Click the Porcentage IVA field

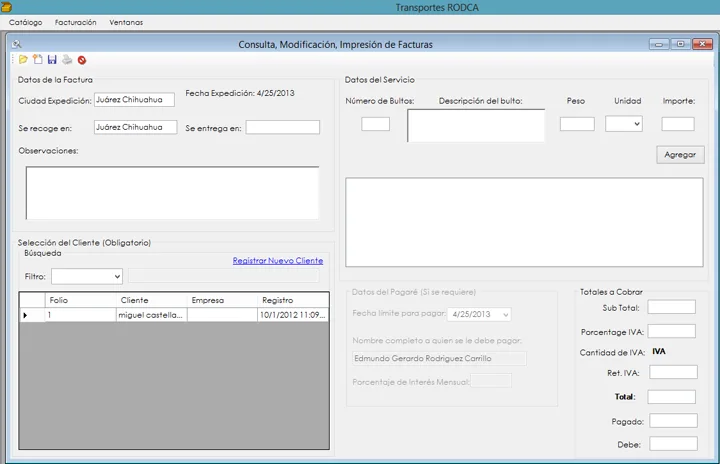671,331
